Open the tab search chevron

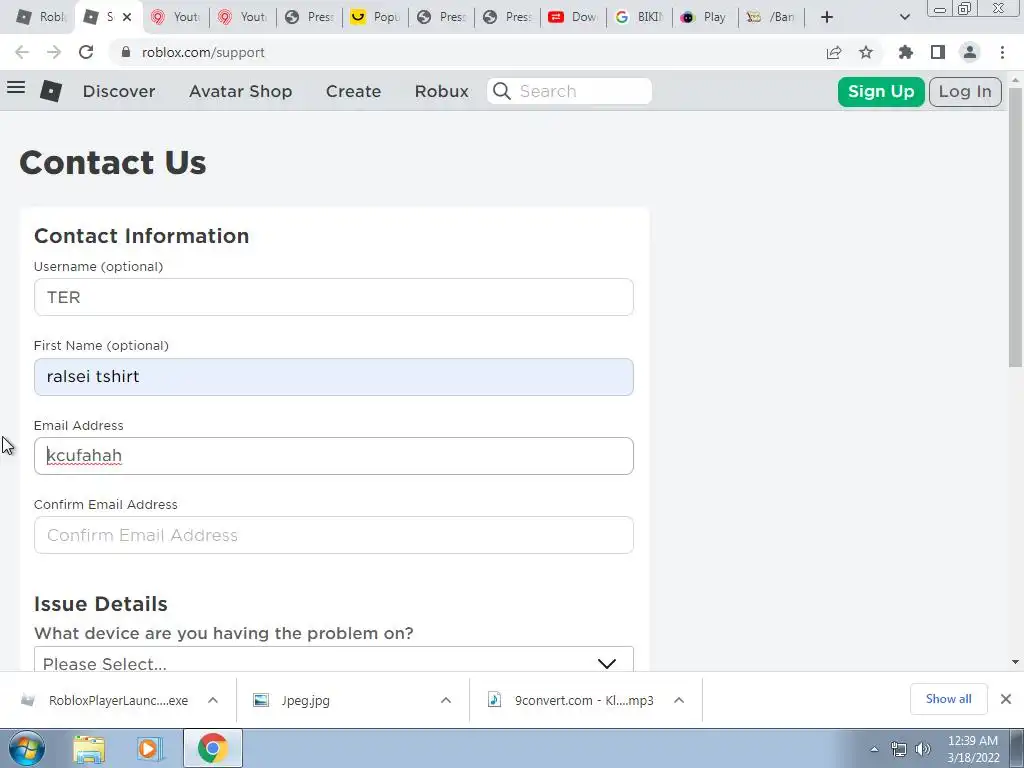(905, 17)
